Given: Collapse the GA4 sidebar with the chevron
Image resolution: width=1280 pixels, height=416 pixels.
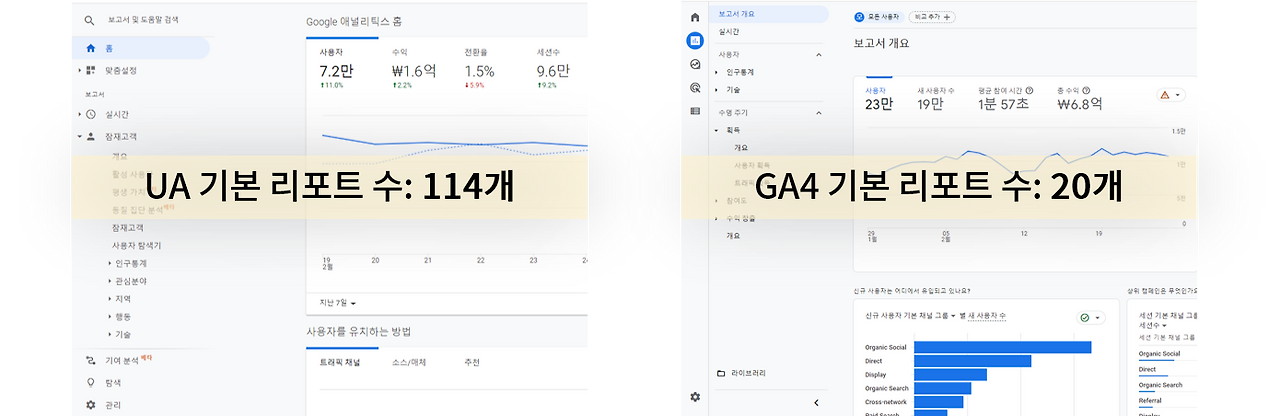Looking at the screenshot, I should 816,403.
